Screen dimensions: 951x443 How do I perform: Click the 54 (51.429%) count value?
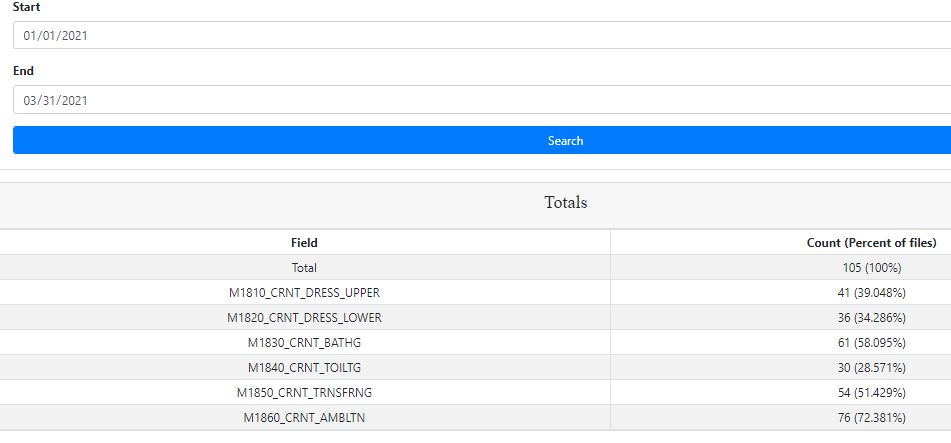(x=870, y=393)
